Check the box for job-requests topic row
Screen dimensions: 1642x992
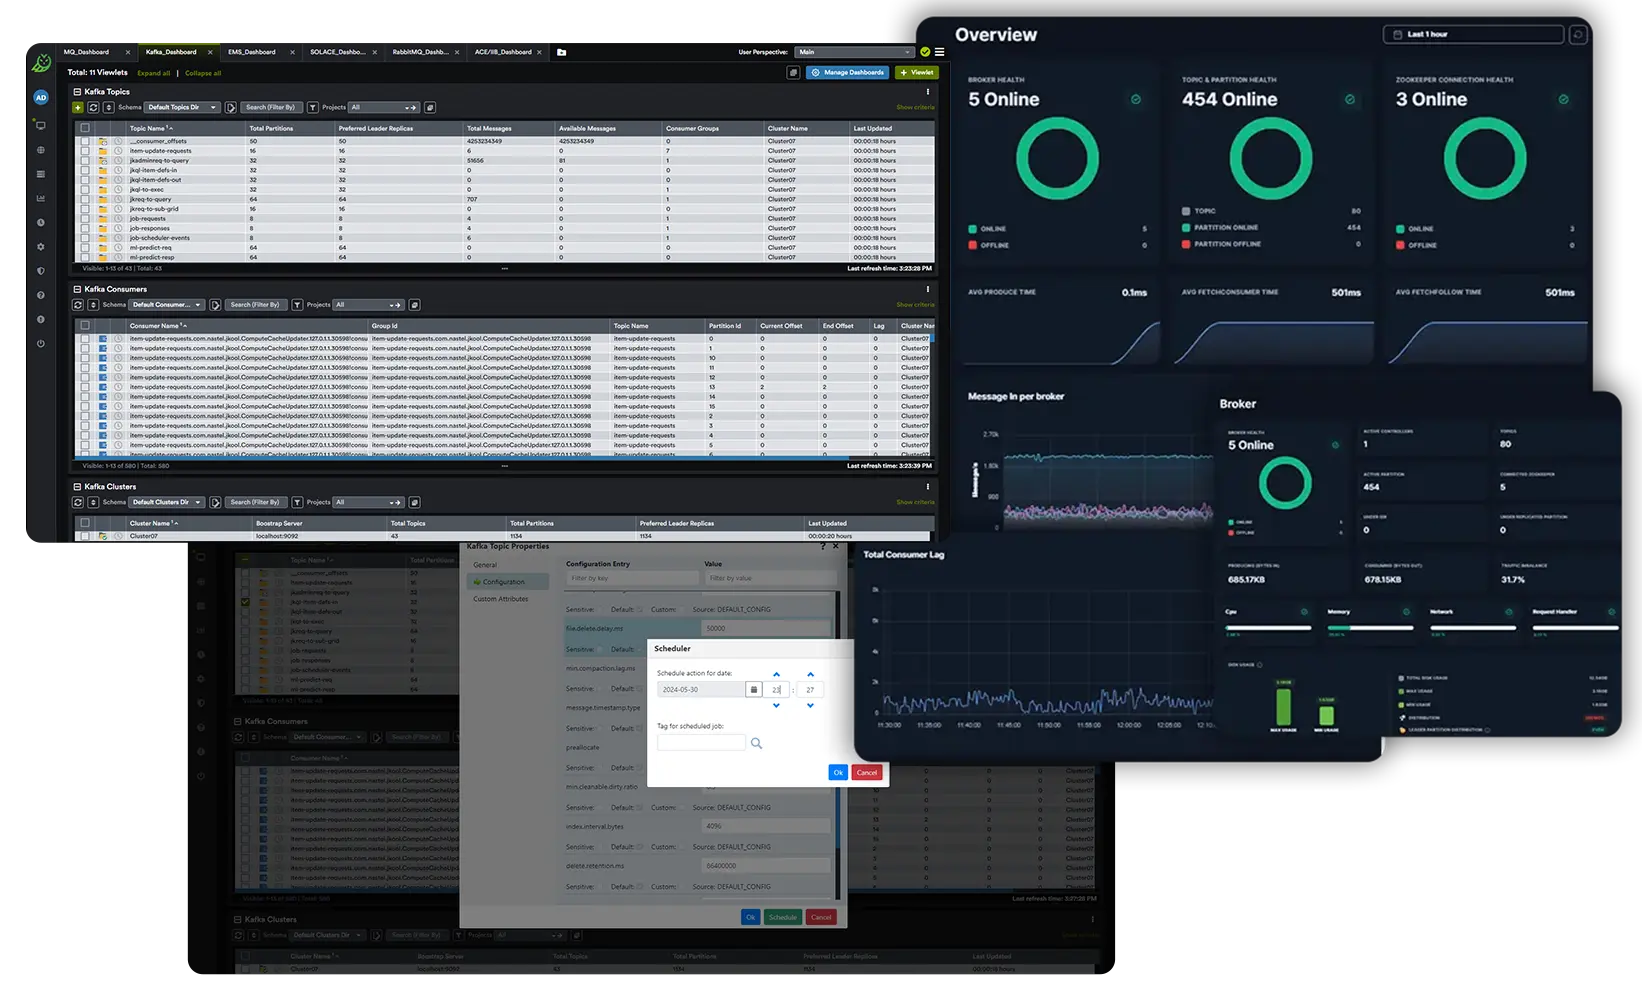(85, 218)
